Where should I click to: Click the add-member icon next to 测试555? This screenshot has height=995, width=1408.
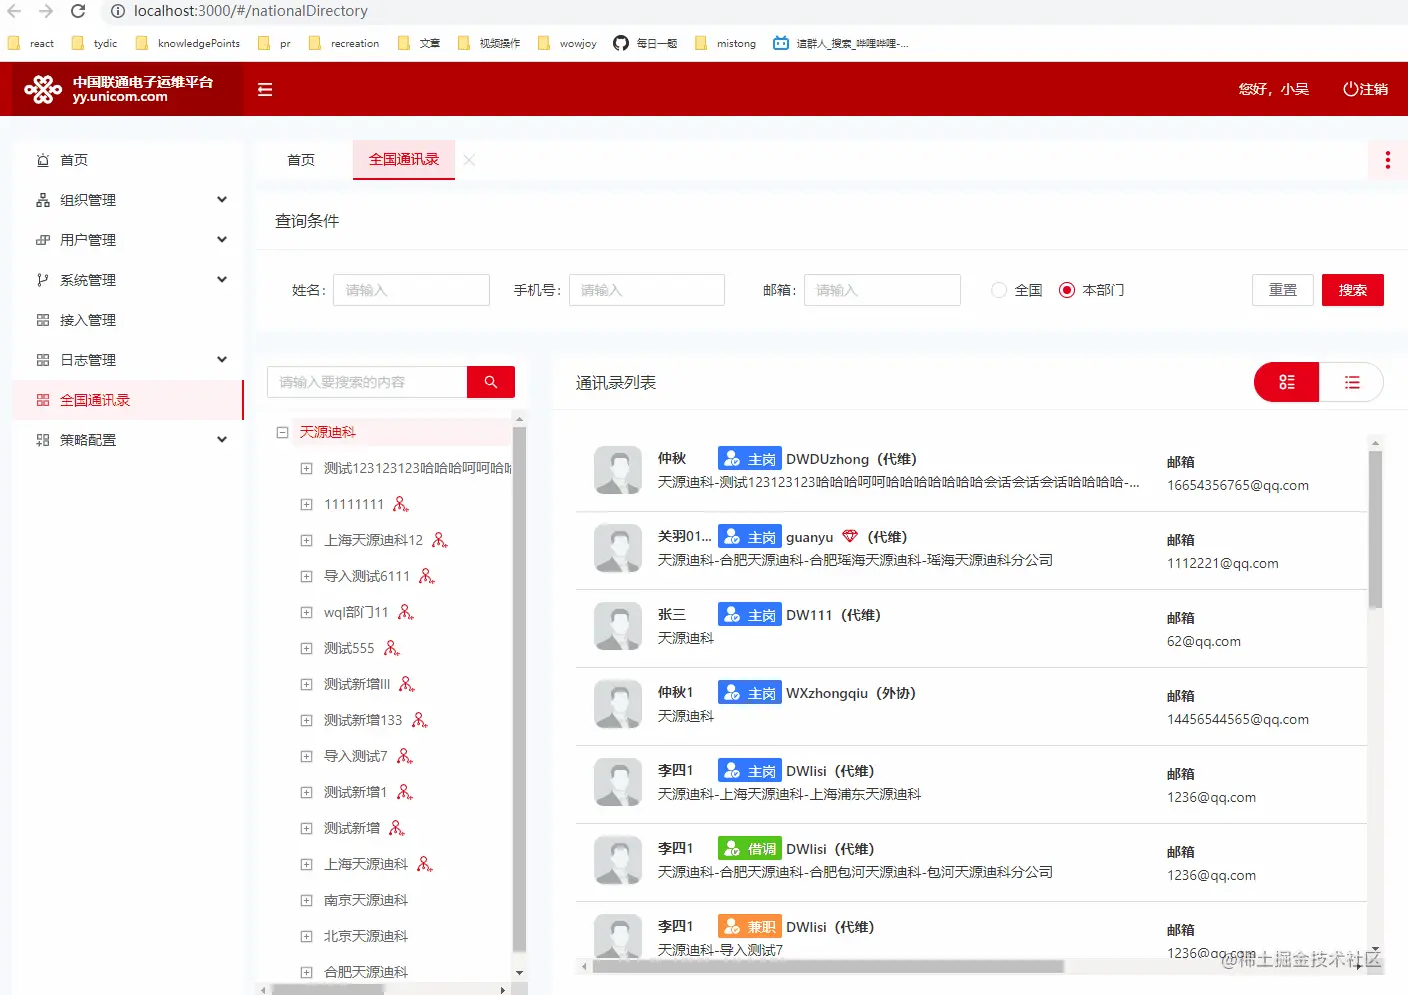tap(392, 647)
